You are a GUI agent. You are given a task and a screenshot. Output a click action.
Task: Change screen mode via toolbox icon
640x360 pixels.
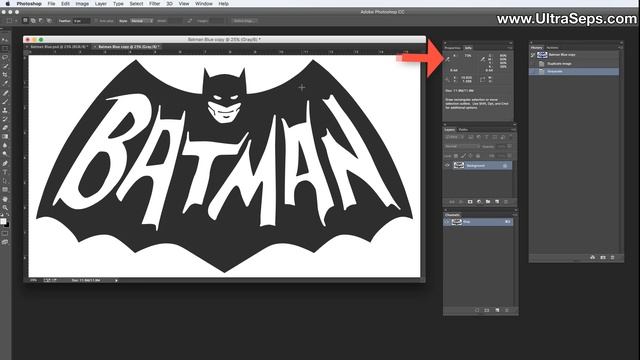coord(5,242)
